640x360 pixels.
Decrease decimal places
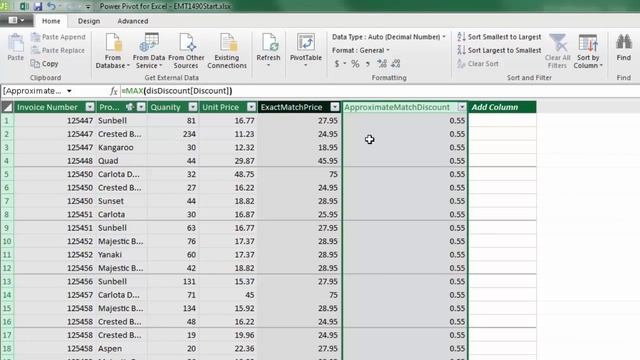396,63
